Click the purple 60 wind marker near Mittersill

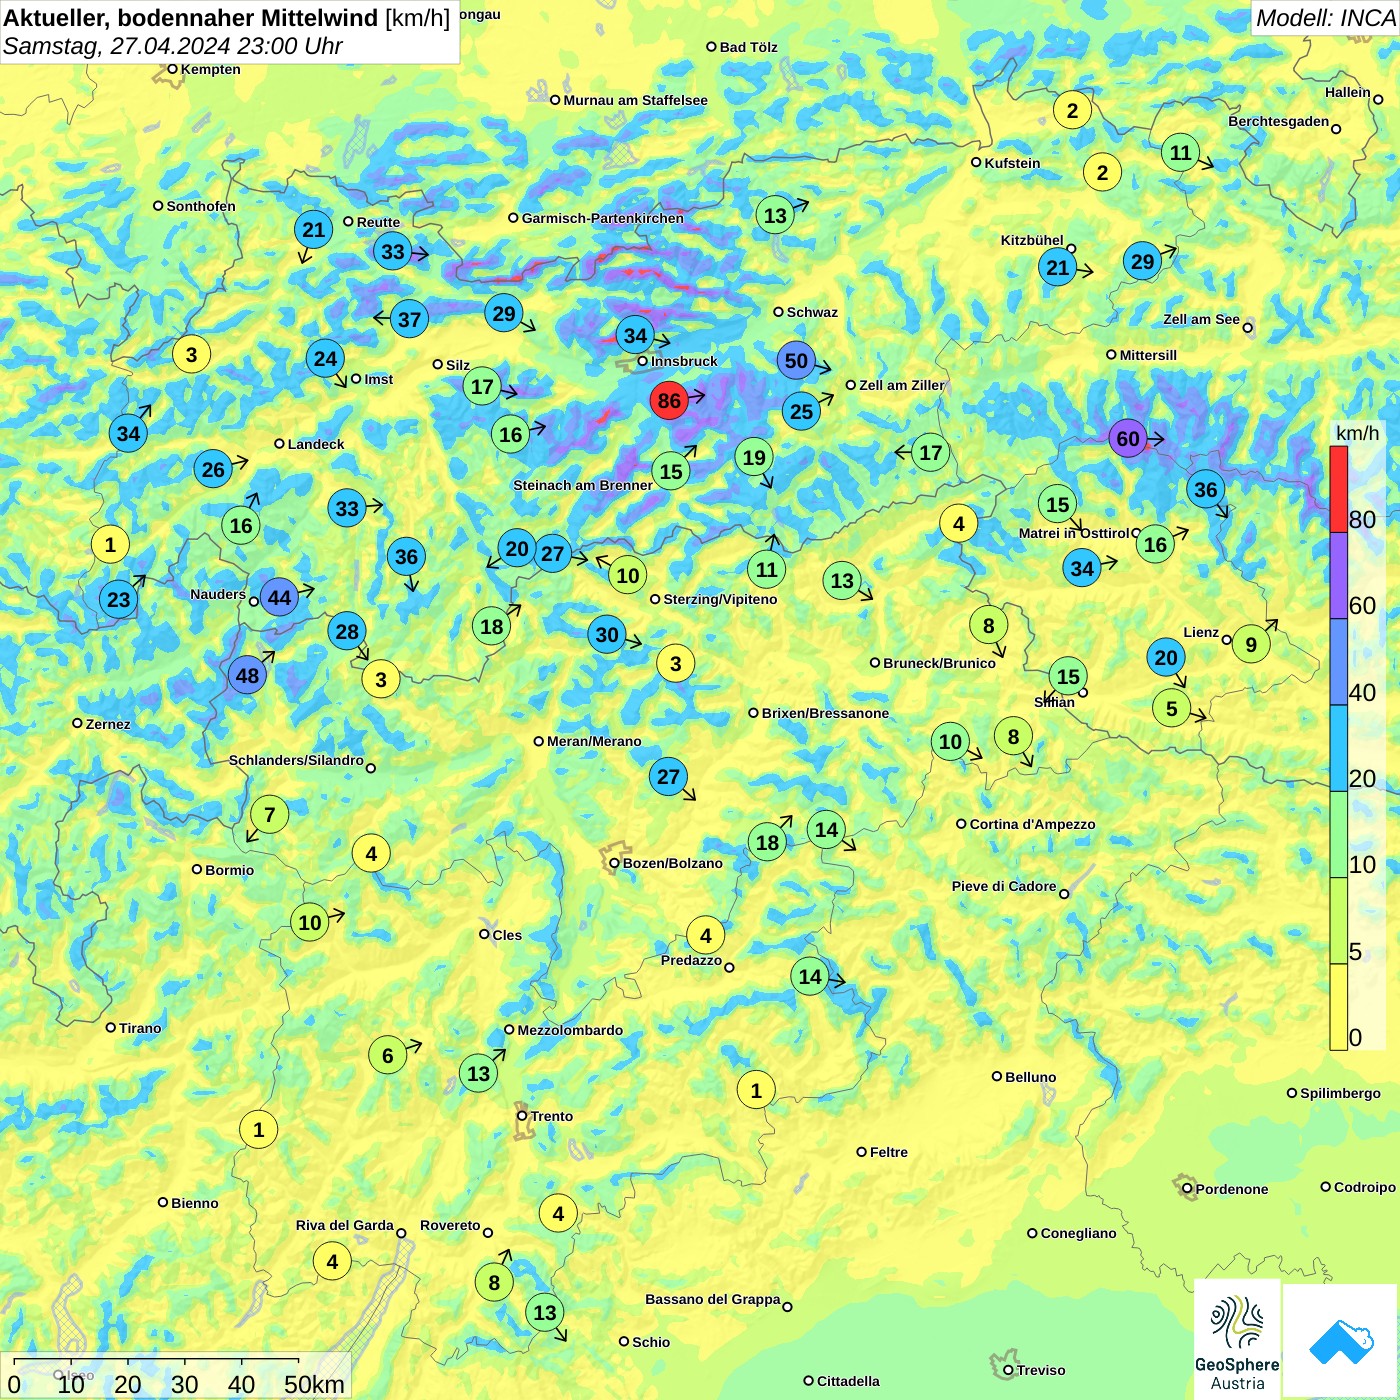point(1128,438)
